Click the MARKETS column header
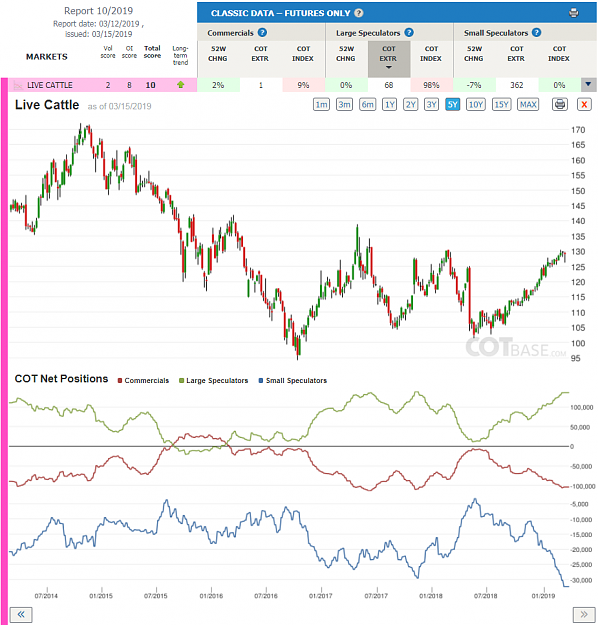Image resolution: width=598 pixels, height=625 pixels. (47, 57)
